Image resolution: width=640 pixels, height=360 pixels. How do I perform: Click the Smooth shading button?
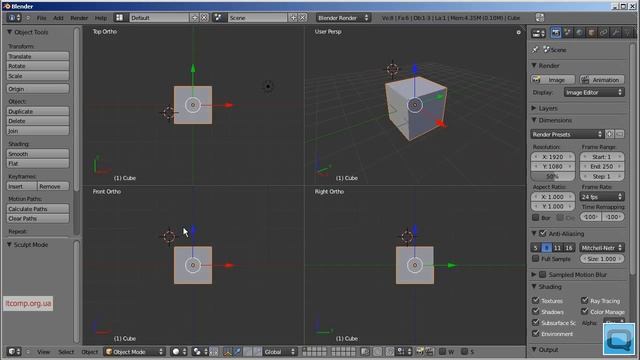tap(38, 153)
